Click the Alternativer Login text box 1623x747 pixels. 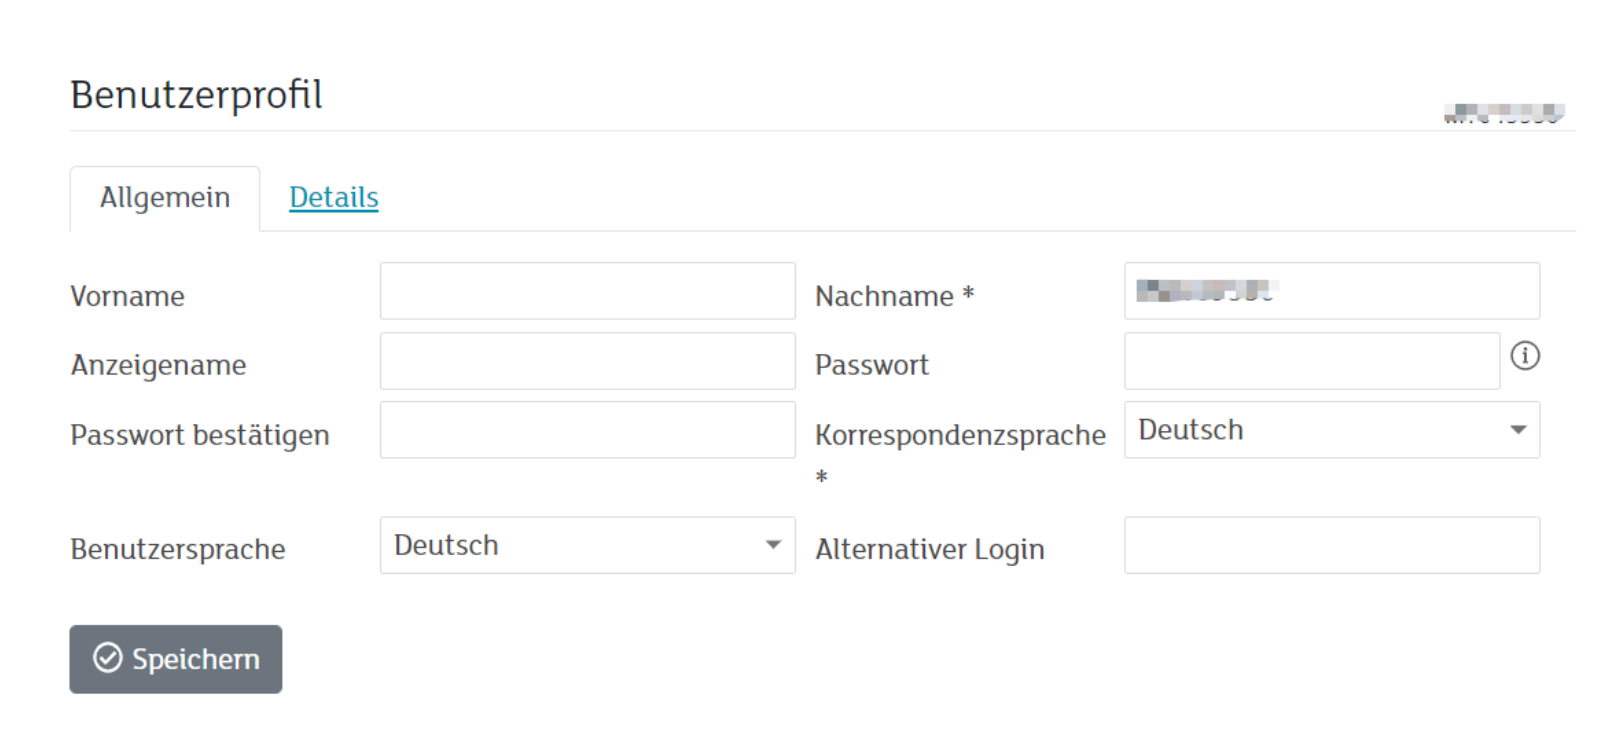[x=1331, y=545]
